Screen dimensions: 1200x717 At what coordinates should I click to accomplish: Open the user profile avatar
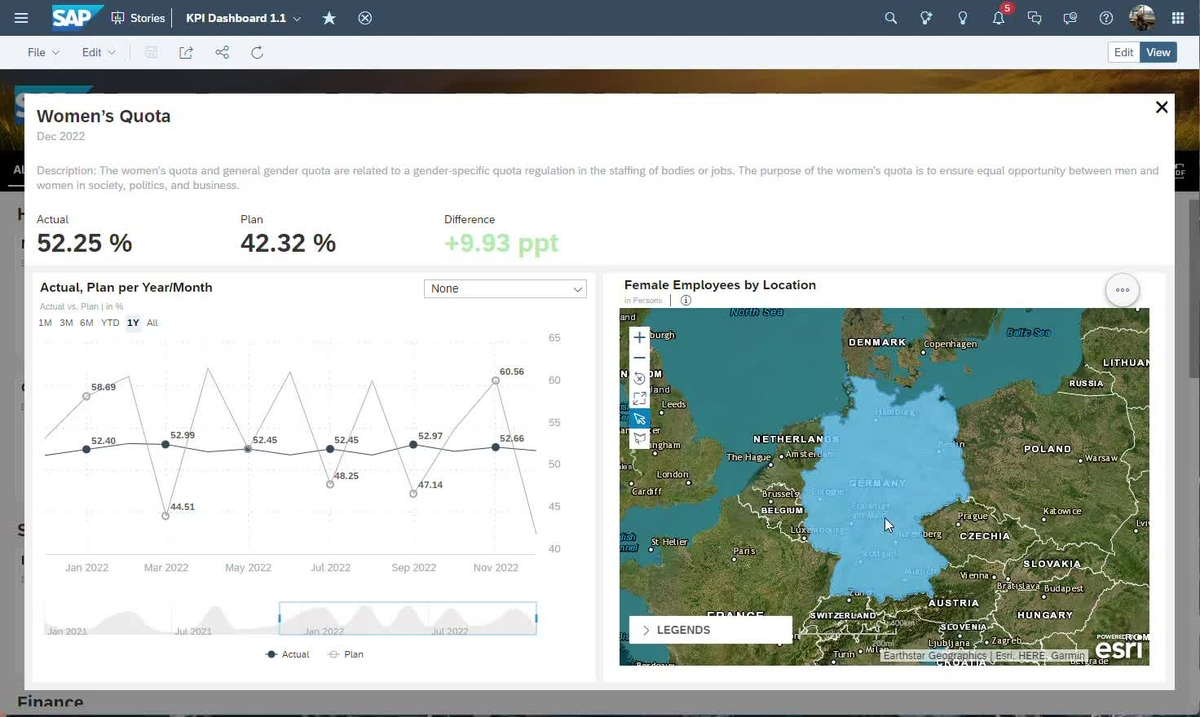pos(1141,17)
